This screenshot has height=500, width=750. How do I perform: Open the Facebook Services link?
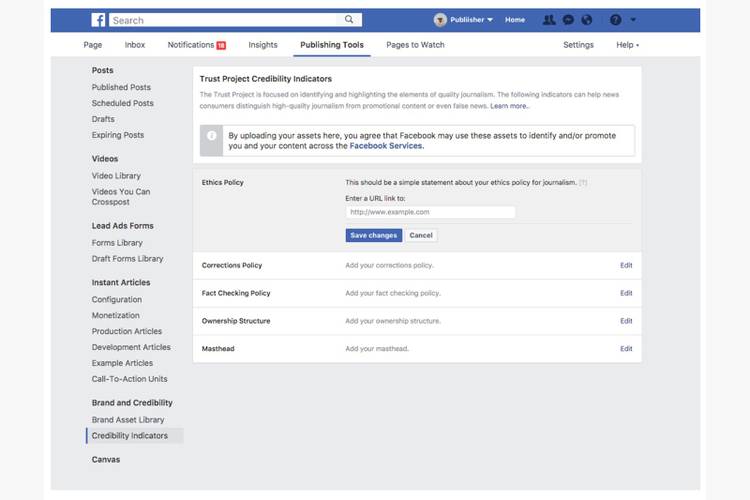pyautogui.click(x=386, y=146)
